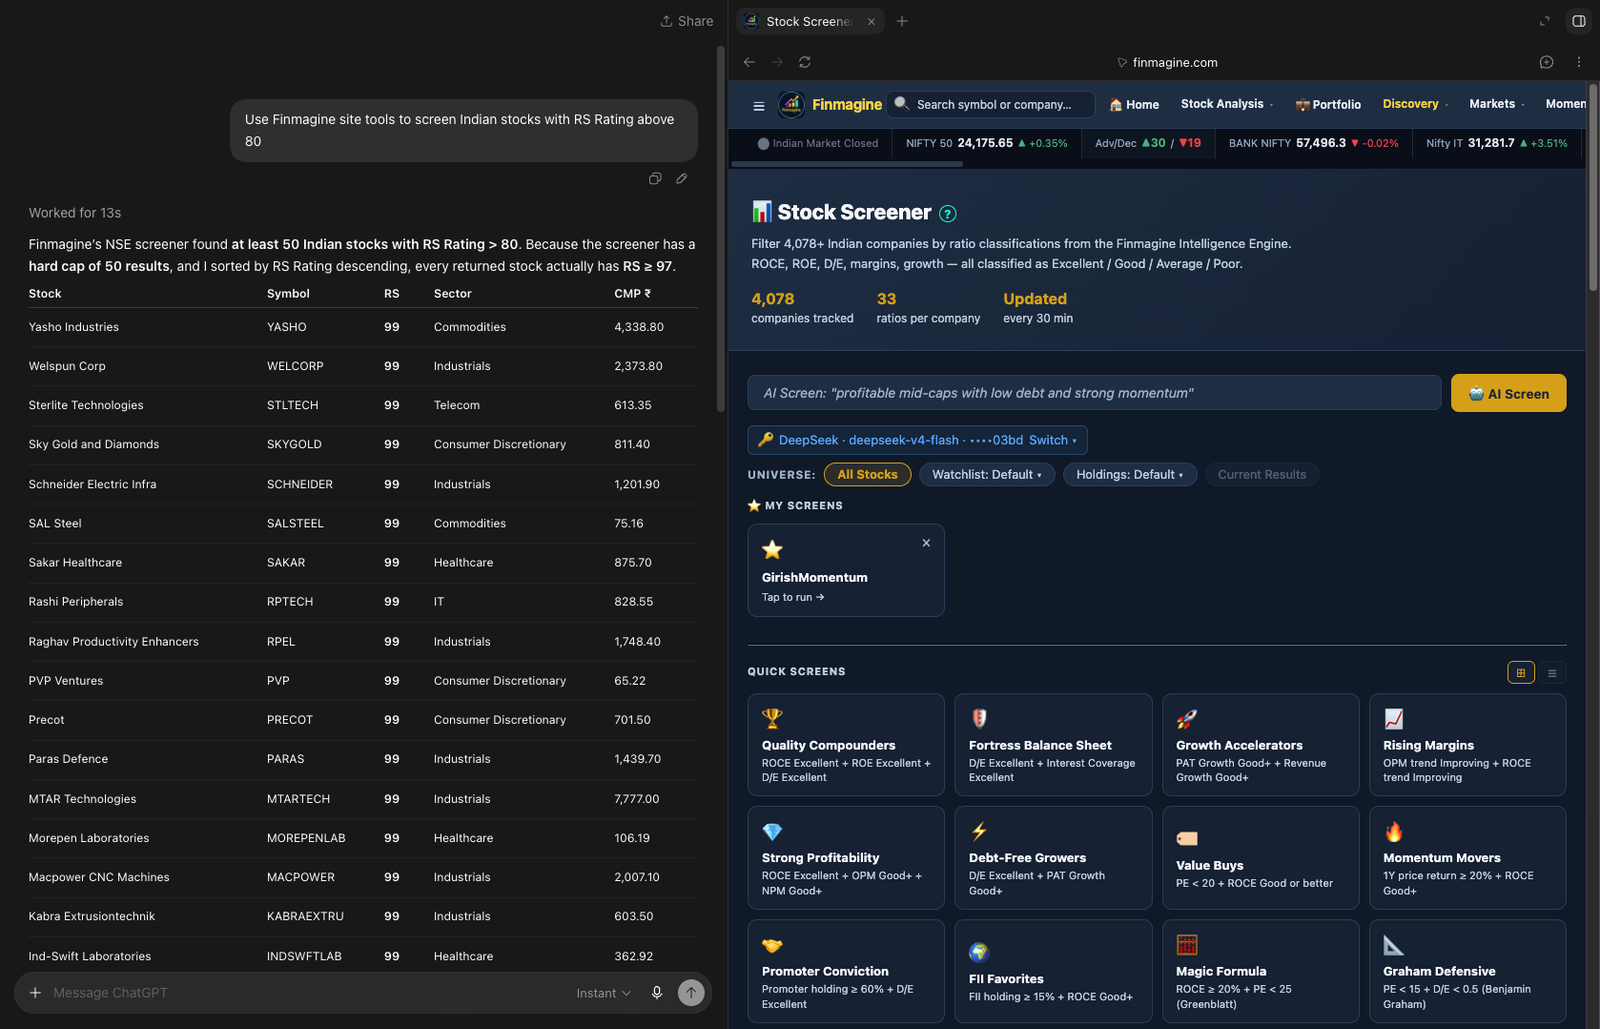Go back with browser back arrow
This screenshot has height=1029, width=1600.
[x=749, y=62]
